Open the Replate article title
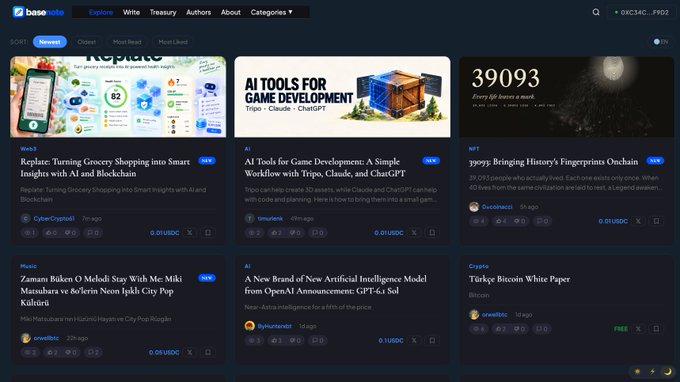 point(105,167)
